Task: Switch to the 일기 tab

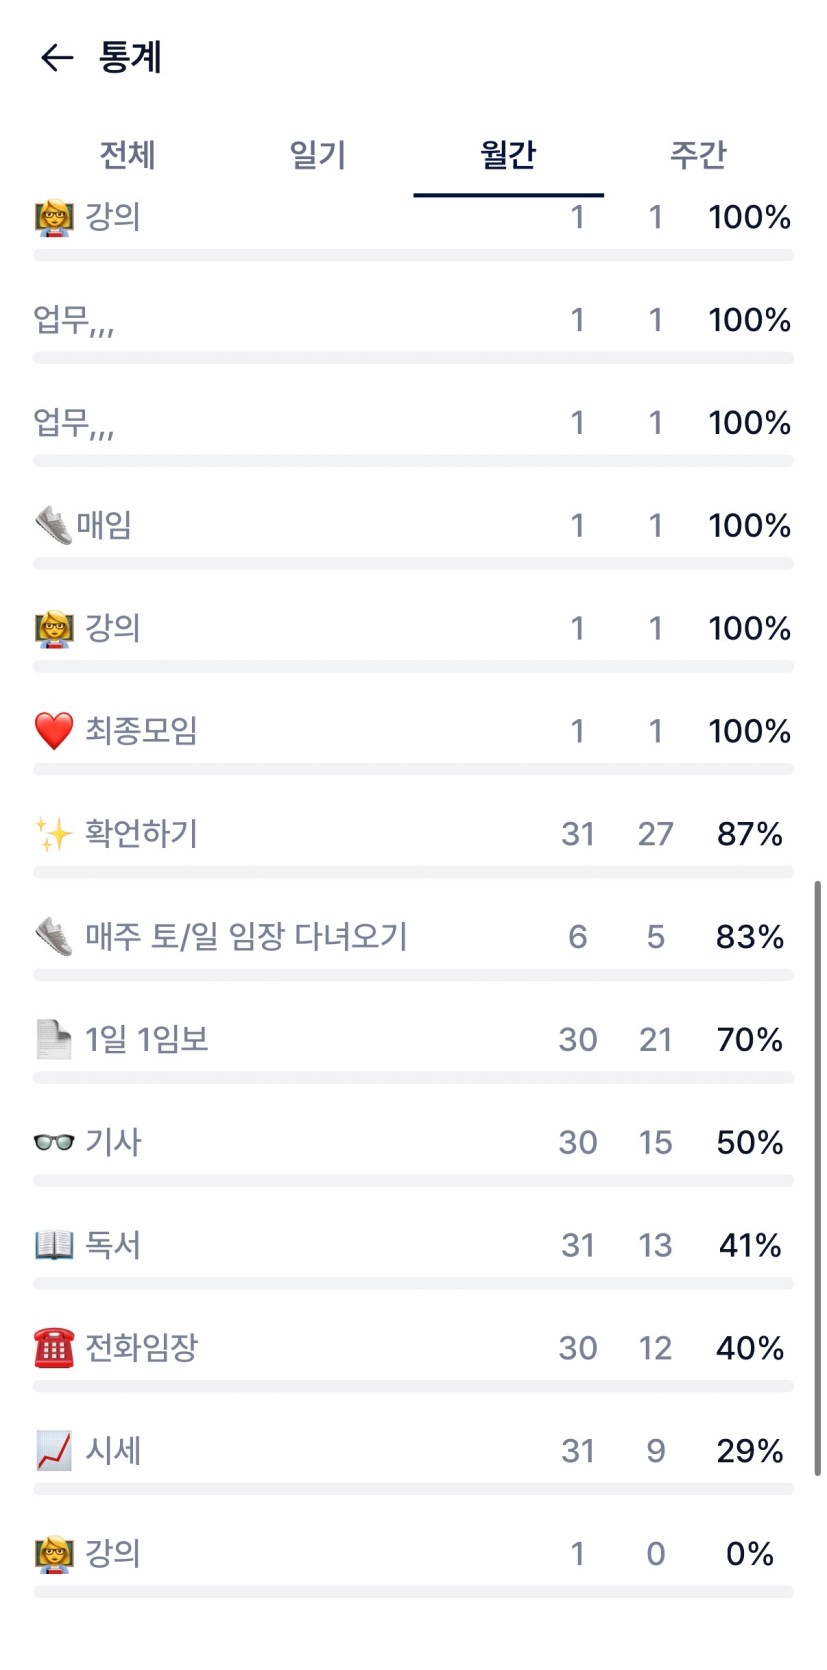Action: point(317,155)
